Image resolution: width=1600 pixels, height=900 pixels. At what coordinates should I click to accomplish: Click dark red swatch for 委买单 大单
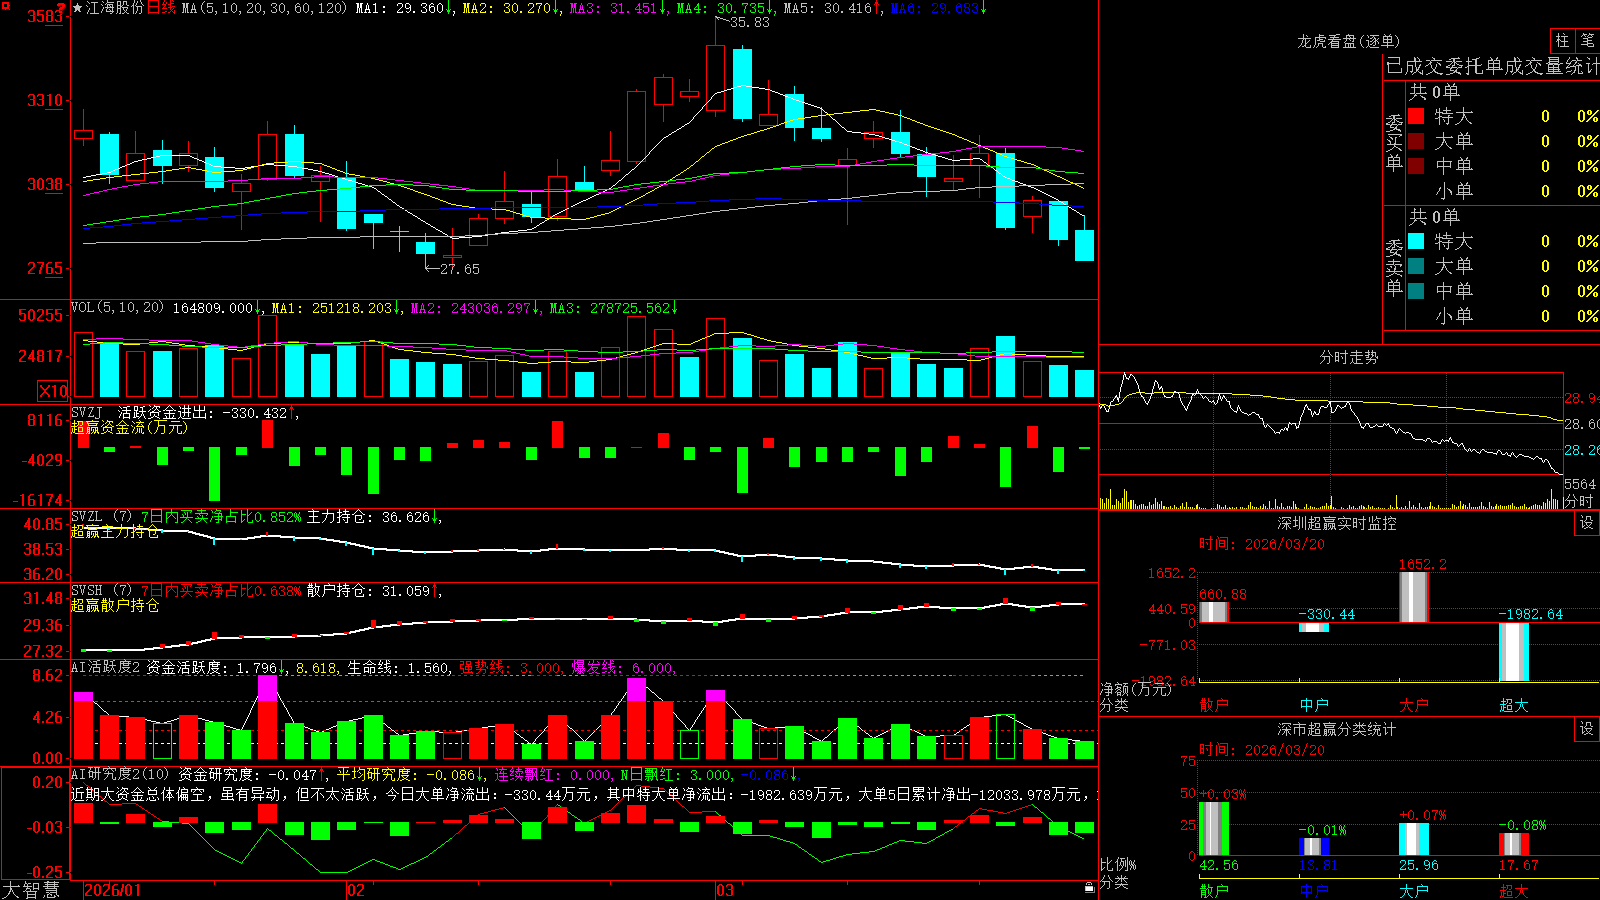coord(1416,141)
